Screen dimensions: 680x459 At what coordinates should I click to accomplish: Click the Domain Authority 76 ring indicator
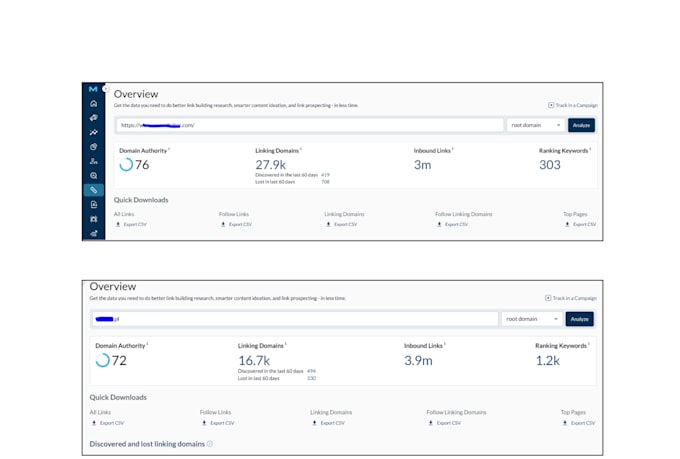(x=126, y=165)
